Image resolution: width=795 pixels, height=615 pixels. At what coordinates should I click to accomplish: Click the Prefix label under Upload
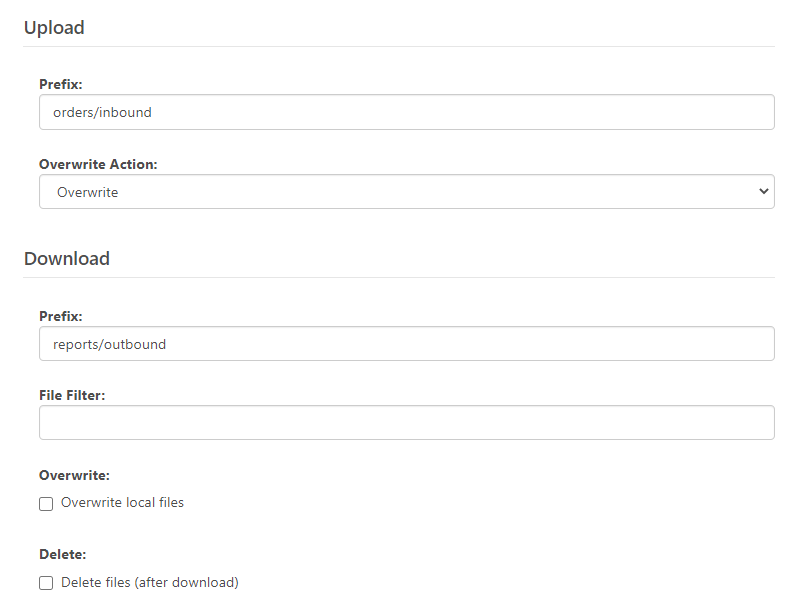(x=60, y=84)
